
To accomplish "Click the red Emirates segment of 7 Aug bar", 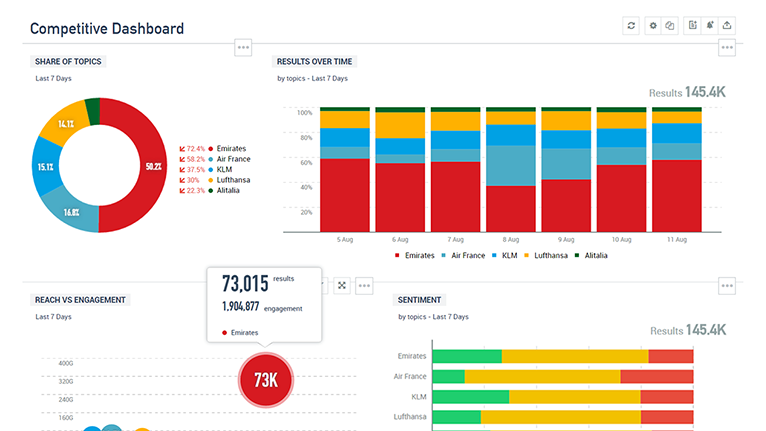I will pos(455,196).
